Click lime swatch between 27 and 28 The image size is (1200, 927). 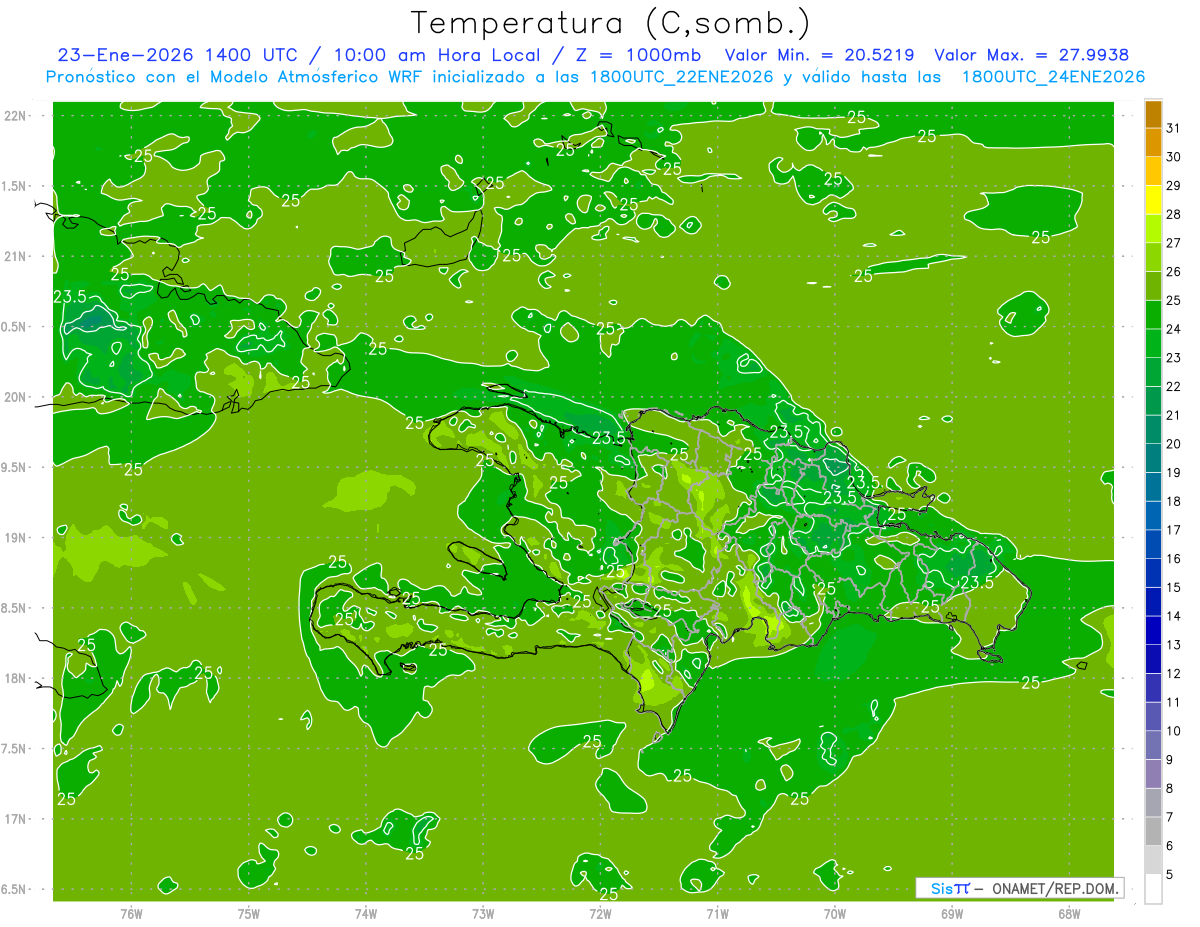pyautogui.click(x=1153, y=228)
